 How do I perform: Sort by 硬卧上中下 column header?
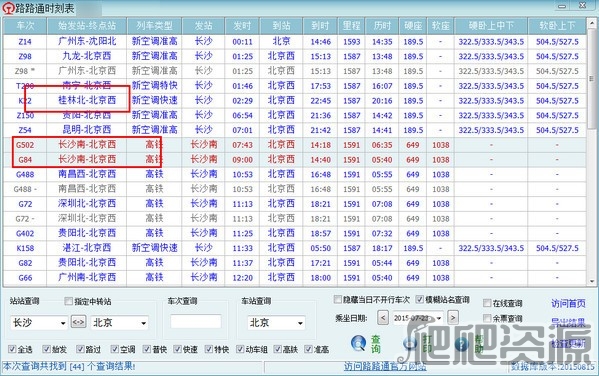pos(491,26)
